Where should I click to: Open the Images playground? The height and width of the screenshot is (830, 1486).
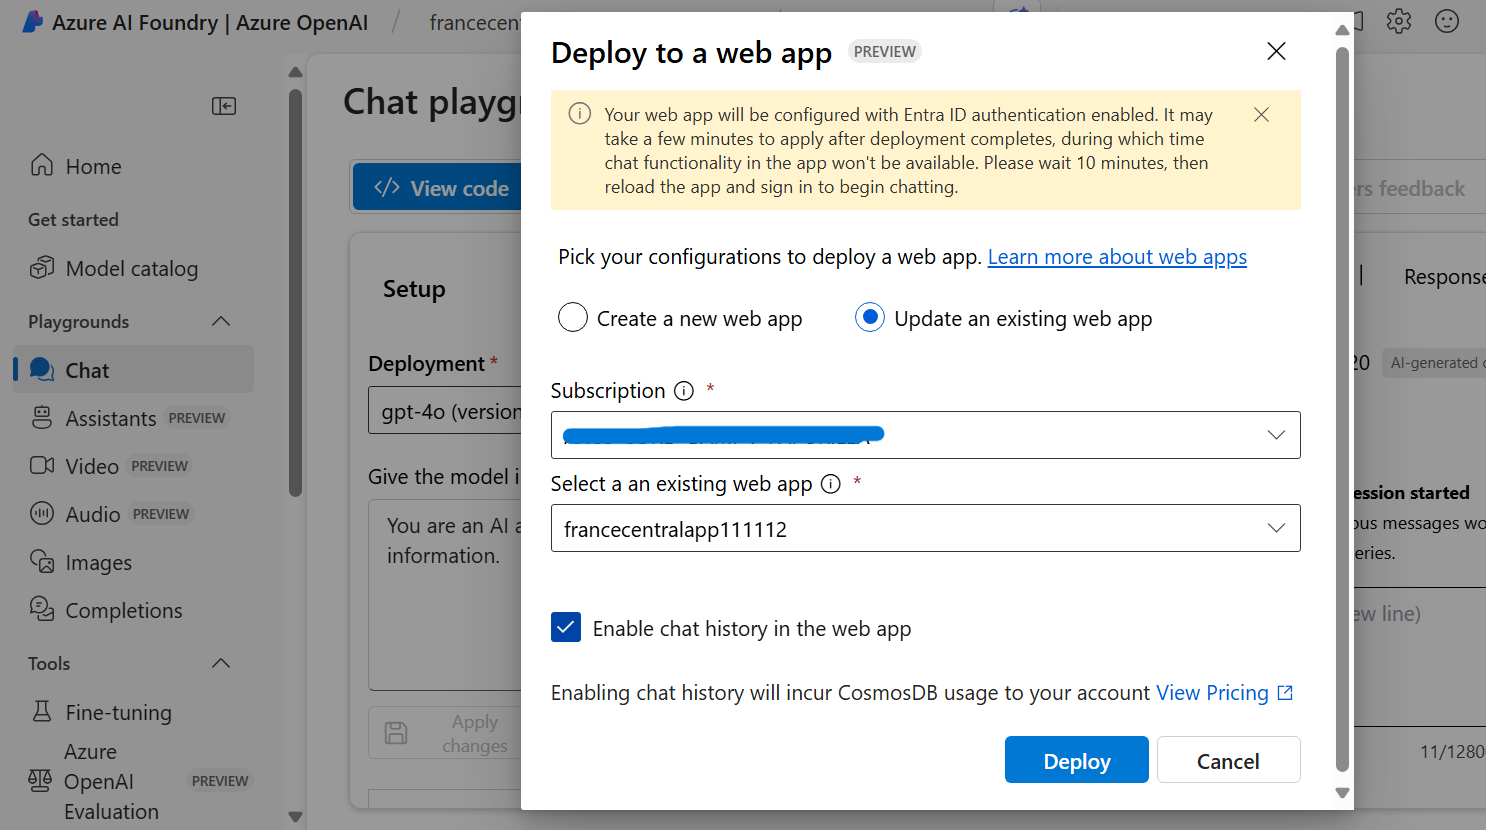click(x=98, y=562)
